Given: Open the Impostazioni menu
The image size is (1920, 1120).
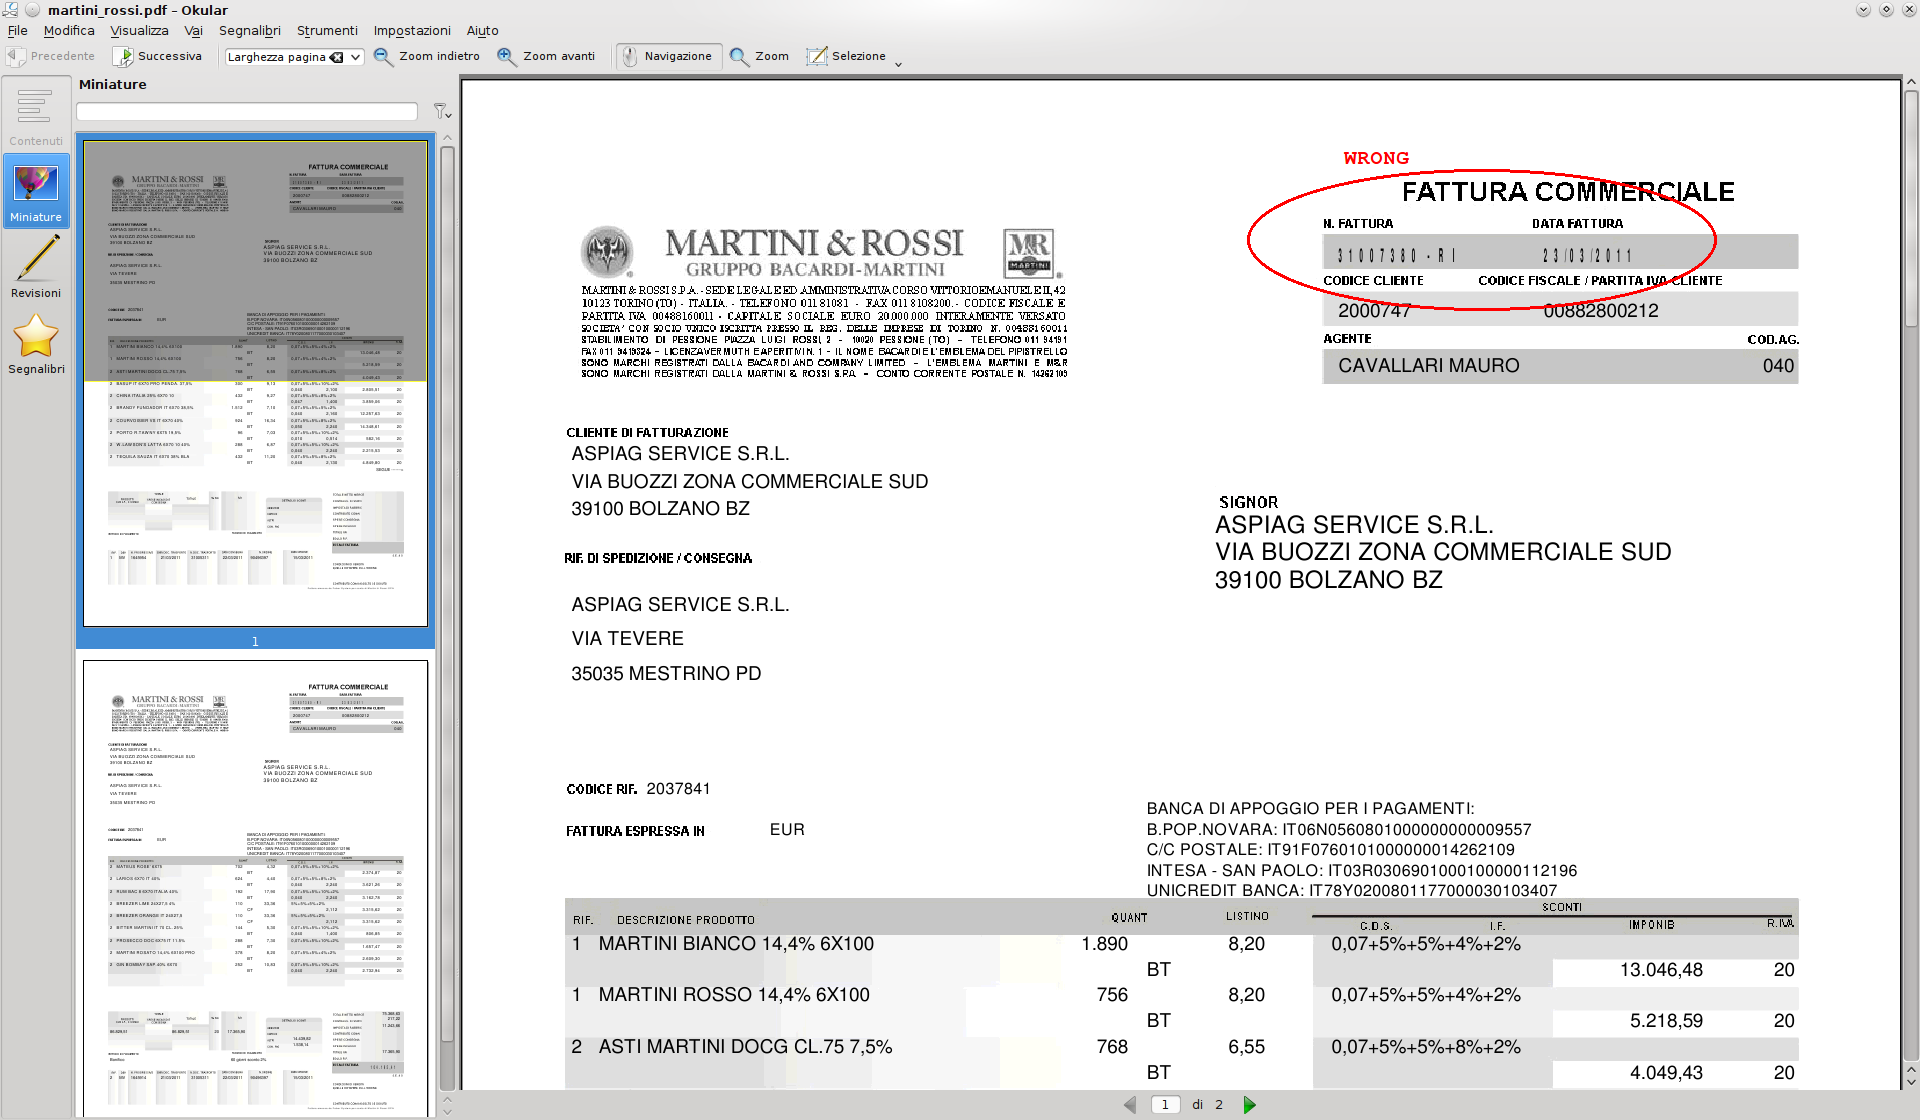Looking at the screenshot, I should click(x=411, y=30).
